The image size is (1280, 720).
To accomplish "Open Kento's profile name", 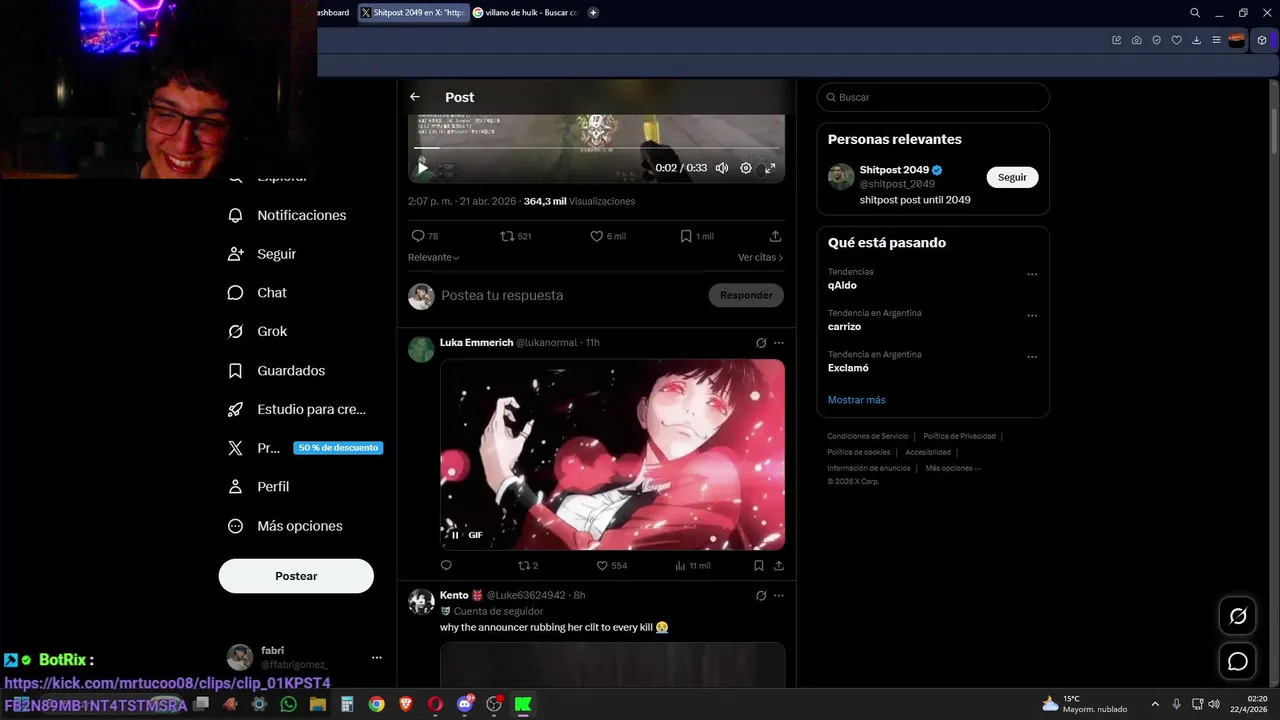I will click(x=454, y=595).
